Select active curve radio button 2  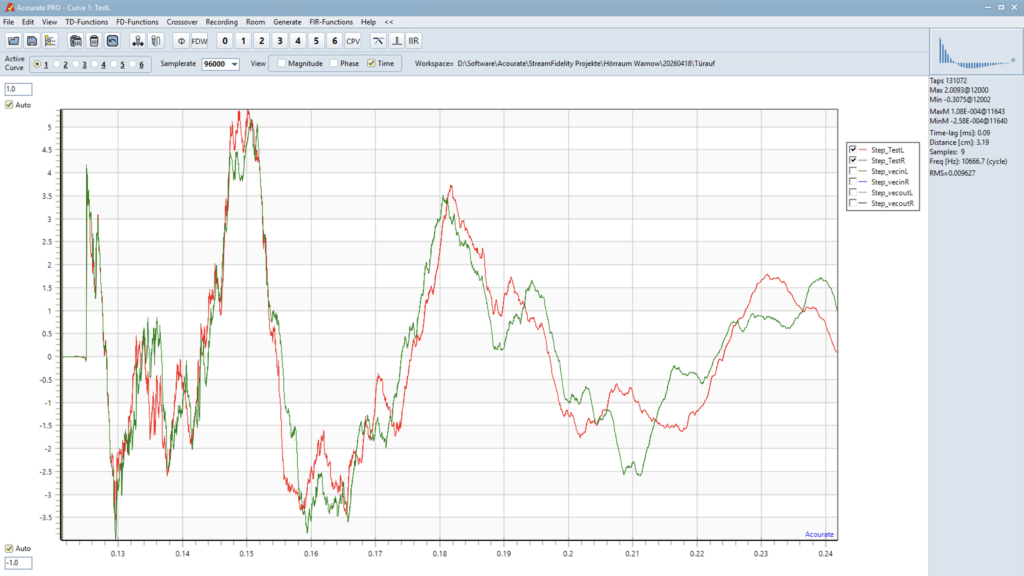(x=56, y=64)
